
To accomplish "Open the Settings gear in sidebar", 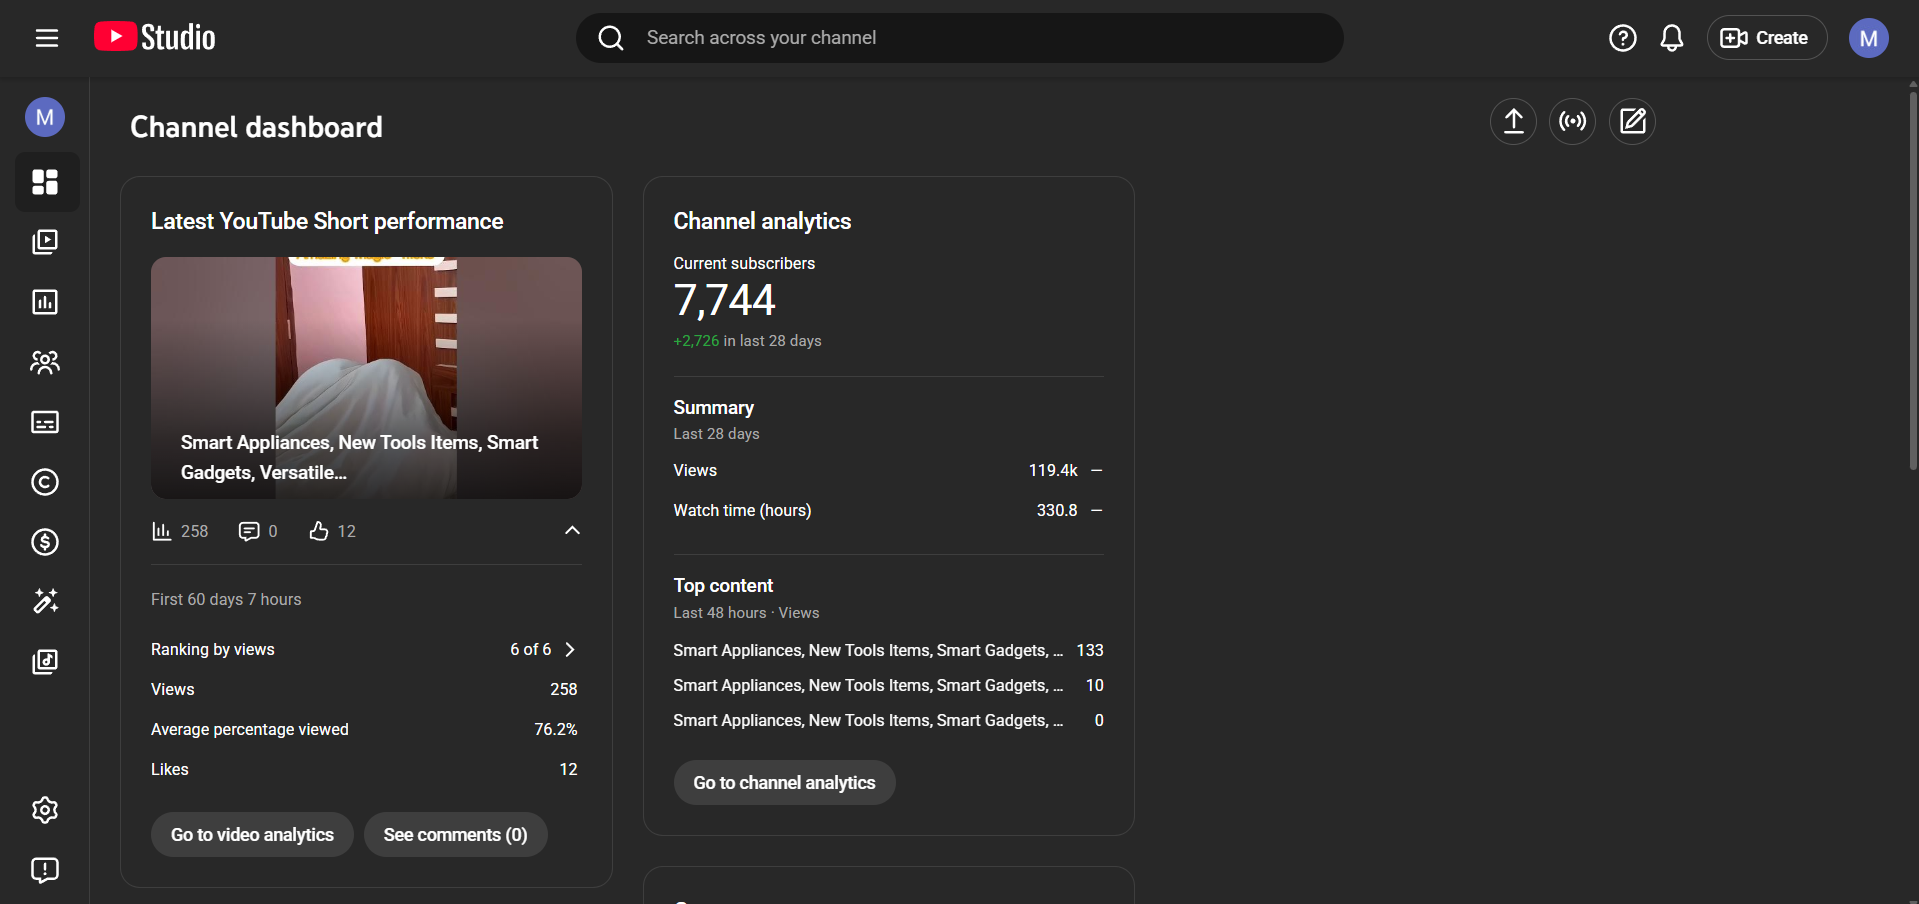I will [45, 810].
